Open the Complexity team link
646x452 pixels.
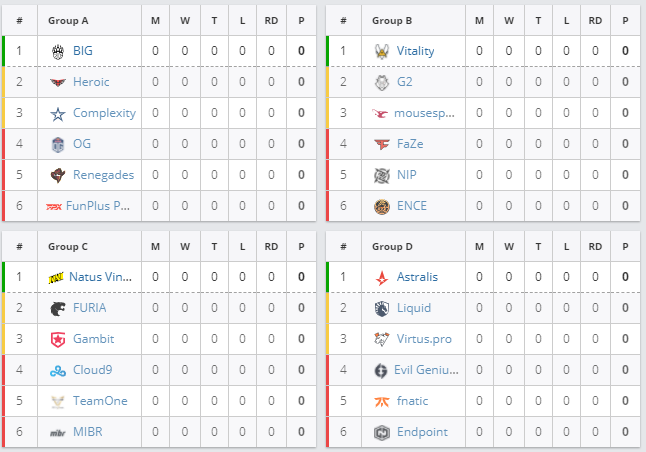[x=104, y=113]
